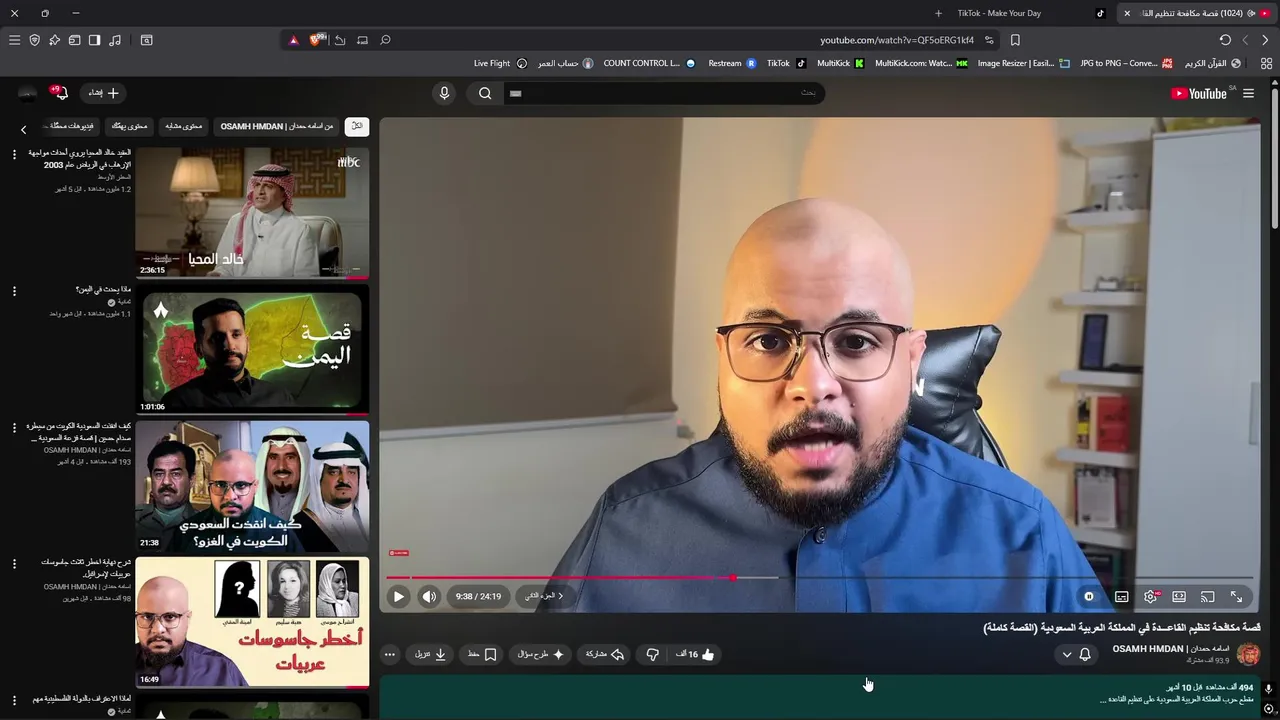Switch to TikTok - Make Your Day tab
The height and width of the screenshot is (720, 1280).
pos(1030,13)
